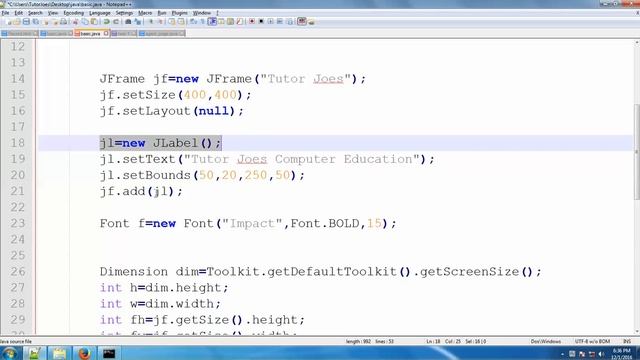
Task: Click the Zoom Out toolbar icon
Action: point(160,22)
